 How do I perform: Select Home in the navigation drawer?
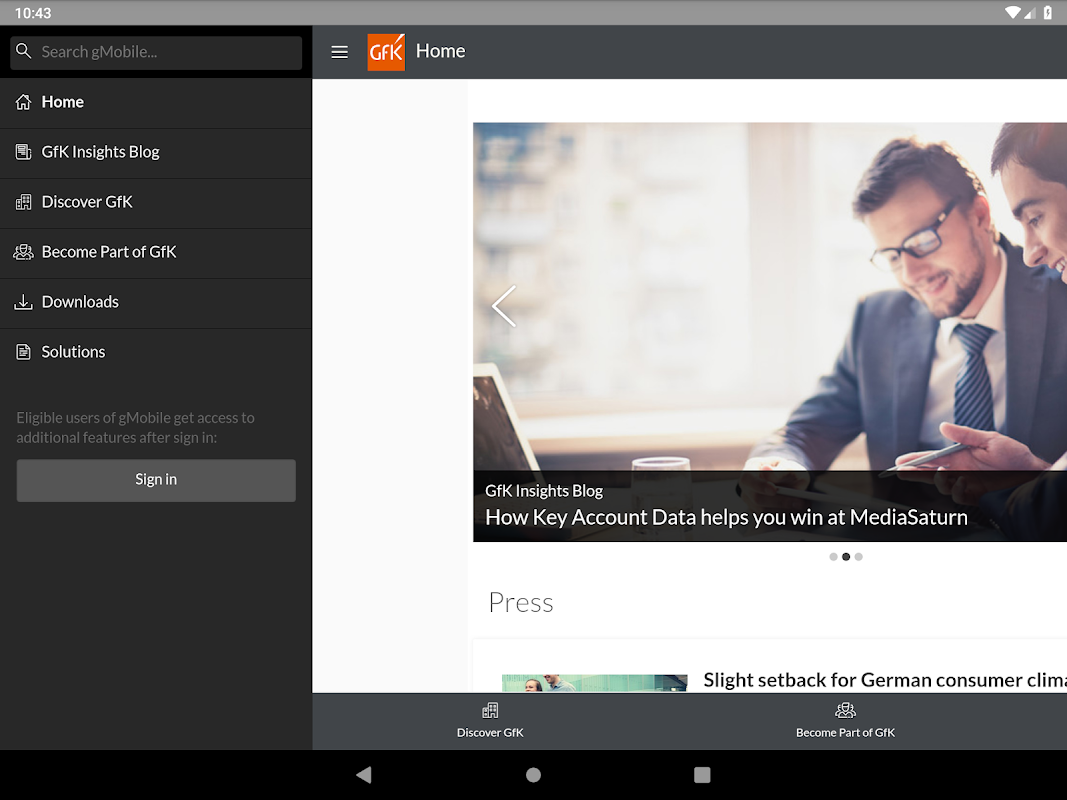156,103
